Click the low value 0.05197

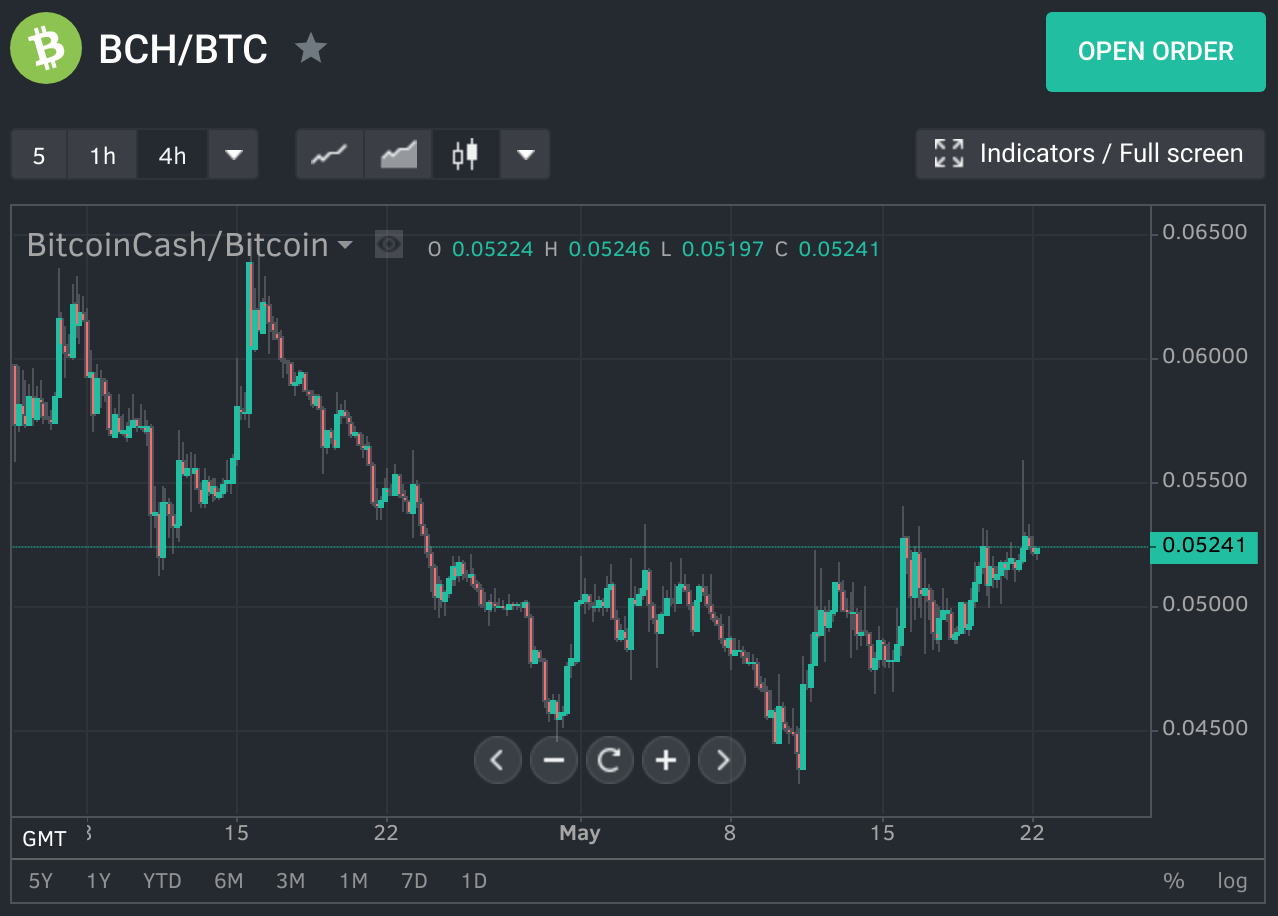723,249
